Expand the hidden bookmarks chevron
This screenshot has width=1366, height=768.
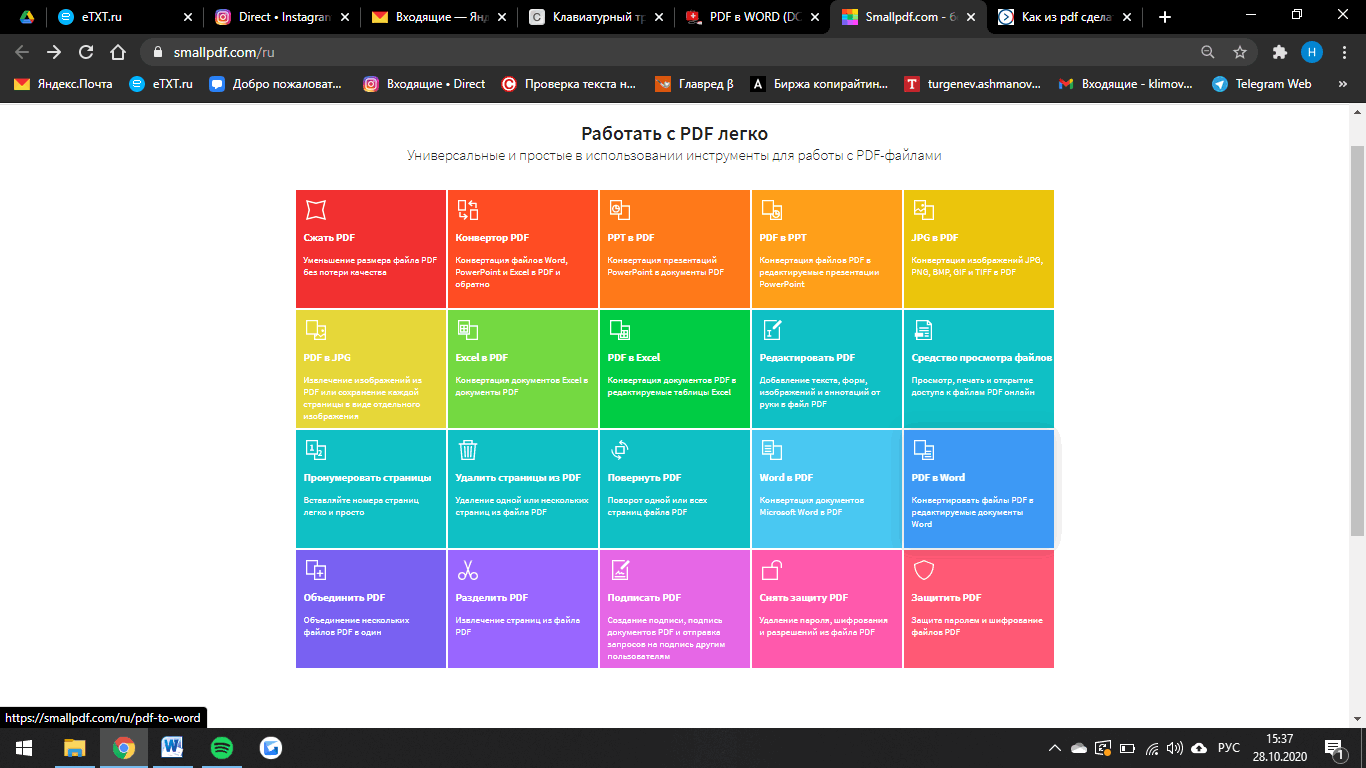click(x=1342, y=84)
